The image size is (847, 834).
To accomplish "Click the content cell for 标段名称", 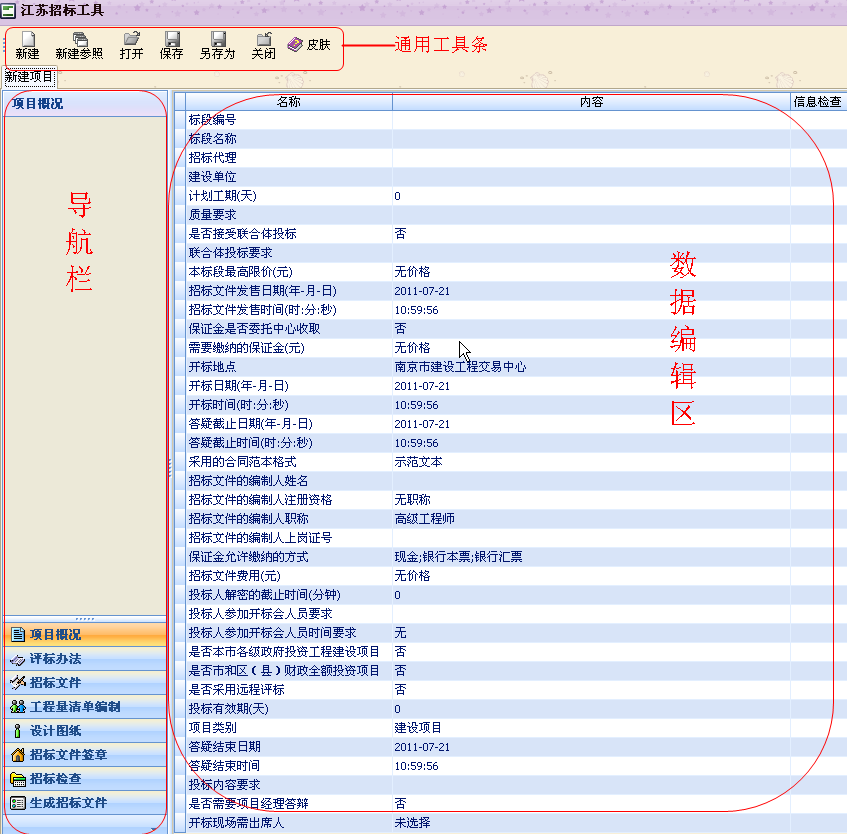I will coord(591,139).
